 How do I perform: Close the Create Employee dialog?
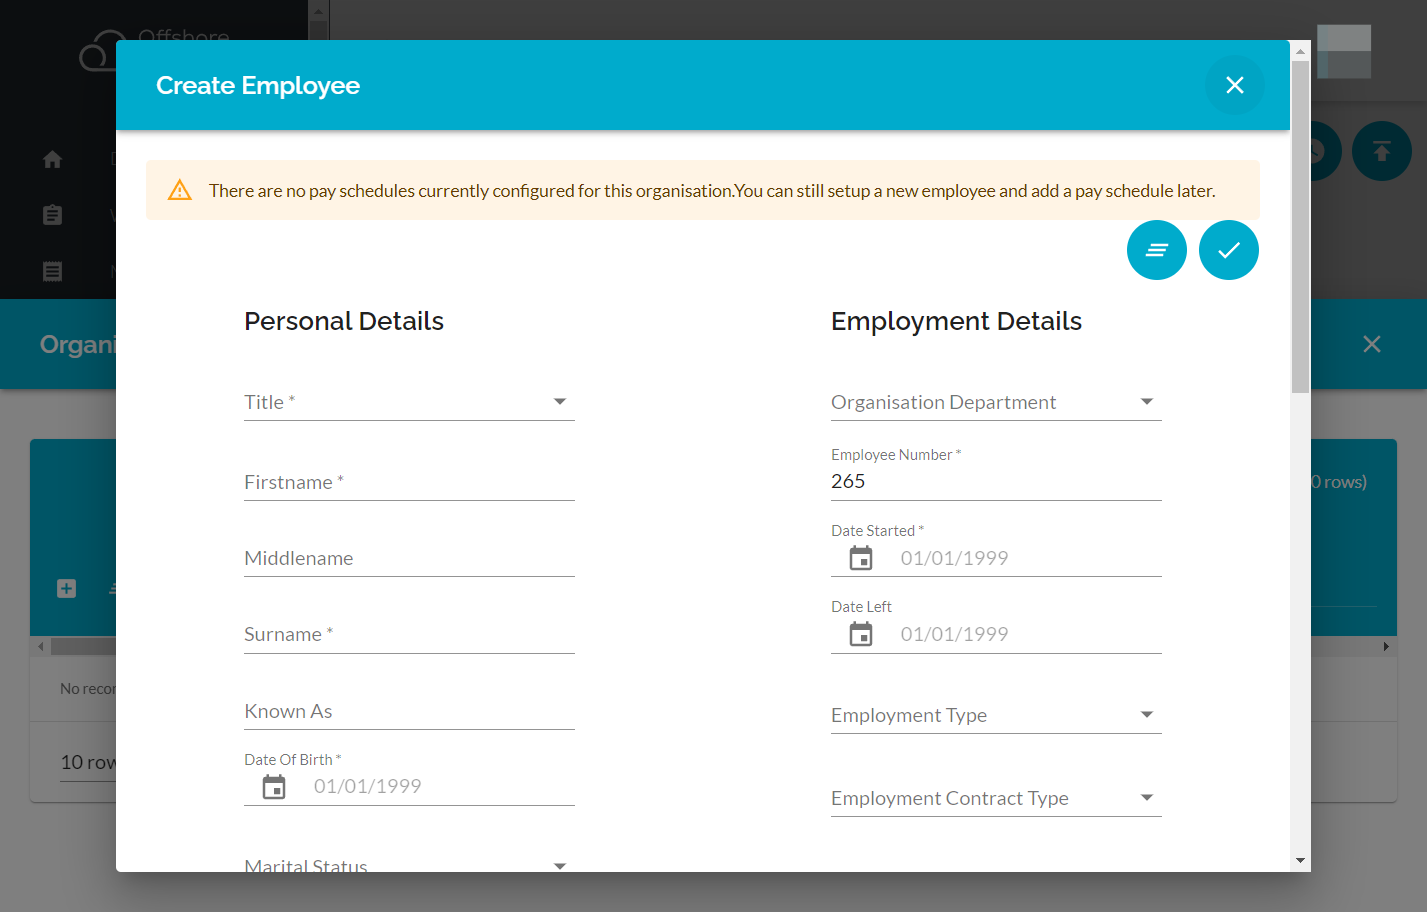tap(1235, 85)
